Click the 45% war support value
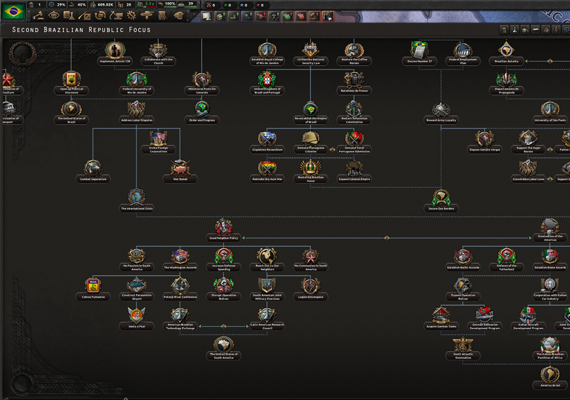 pos(78,5)
